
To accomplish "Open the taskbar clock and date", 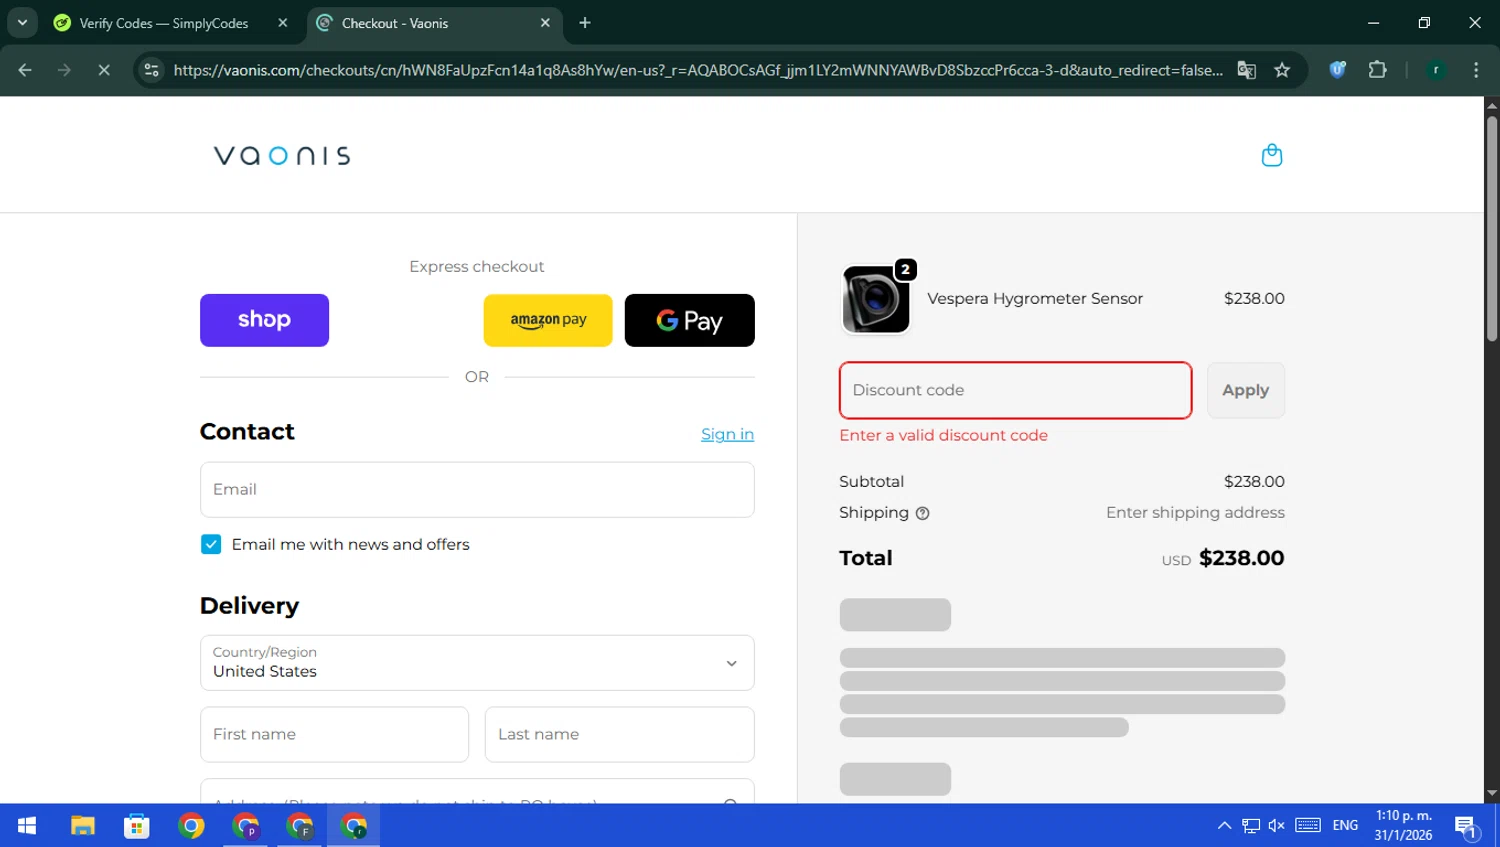I will 1403,826.
